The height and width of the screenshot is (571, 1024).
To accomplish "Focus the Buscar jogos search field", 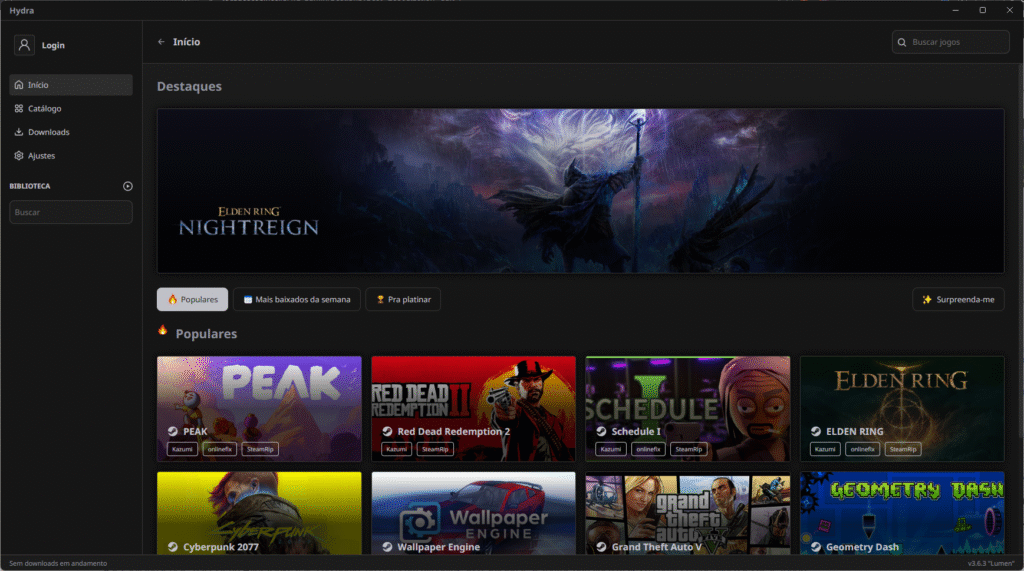I will [x=951, y=42].
